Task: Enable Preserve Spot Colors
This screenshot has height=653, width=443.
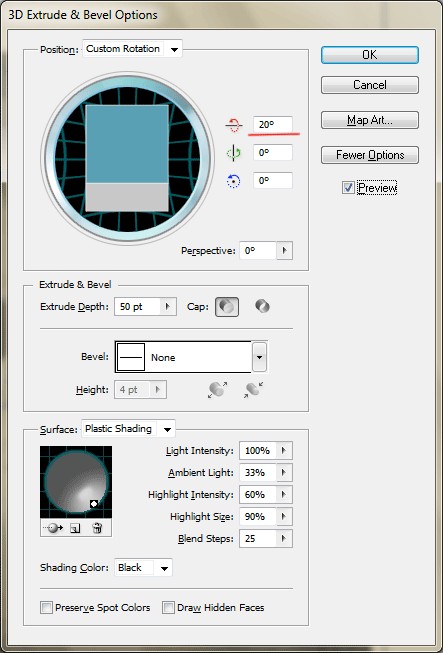Action: (x=46, y=608)
